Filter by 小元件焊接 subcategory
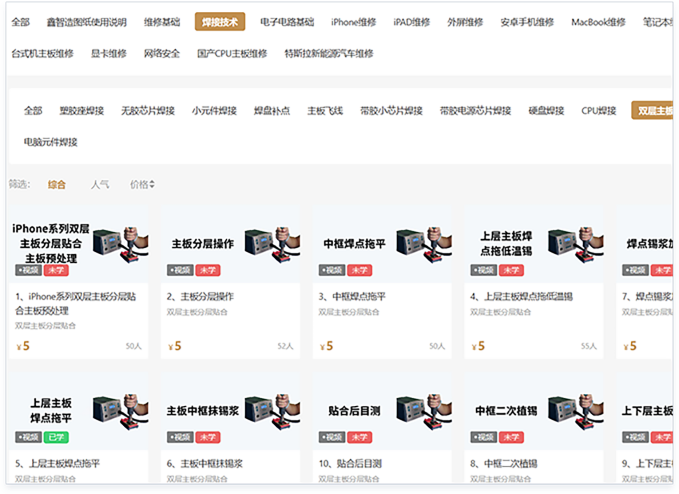679x494 pixels. click(214, 111)
